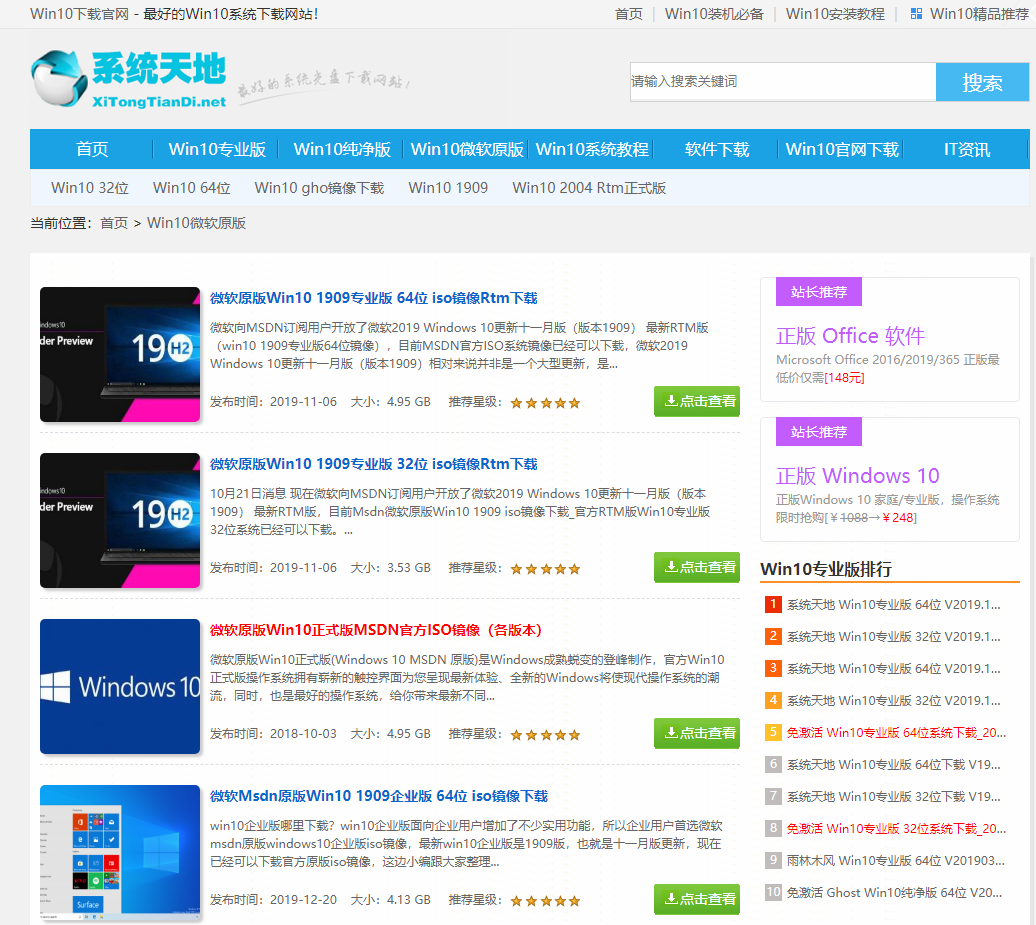Open rank 4 系统天地 Win10专业版 32位 link
Screen dimensions: 1036x925
(x=893, y=700)
